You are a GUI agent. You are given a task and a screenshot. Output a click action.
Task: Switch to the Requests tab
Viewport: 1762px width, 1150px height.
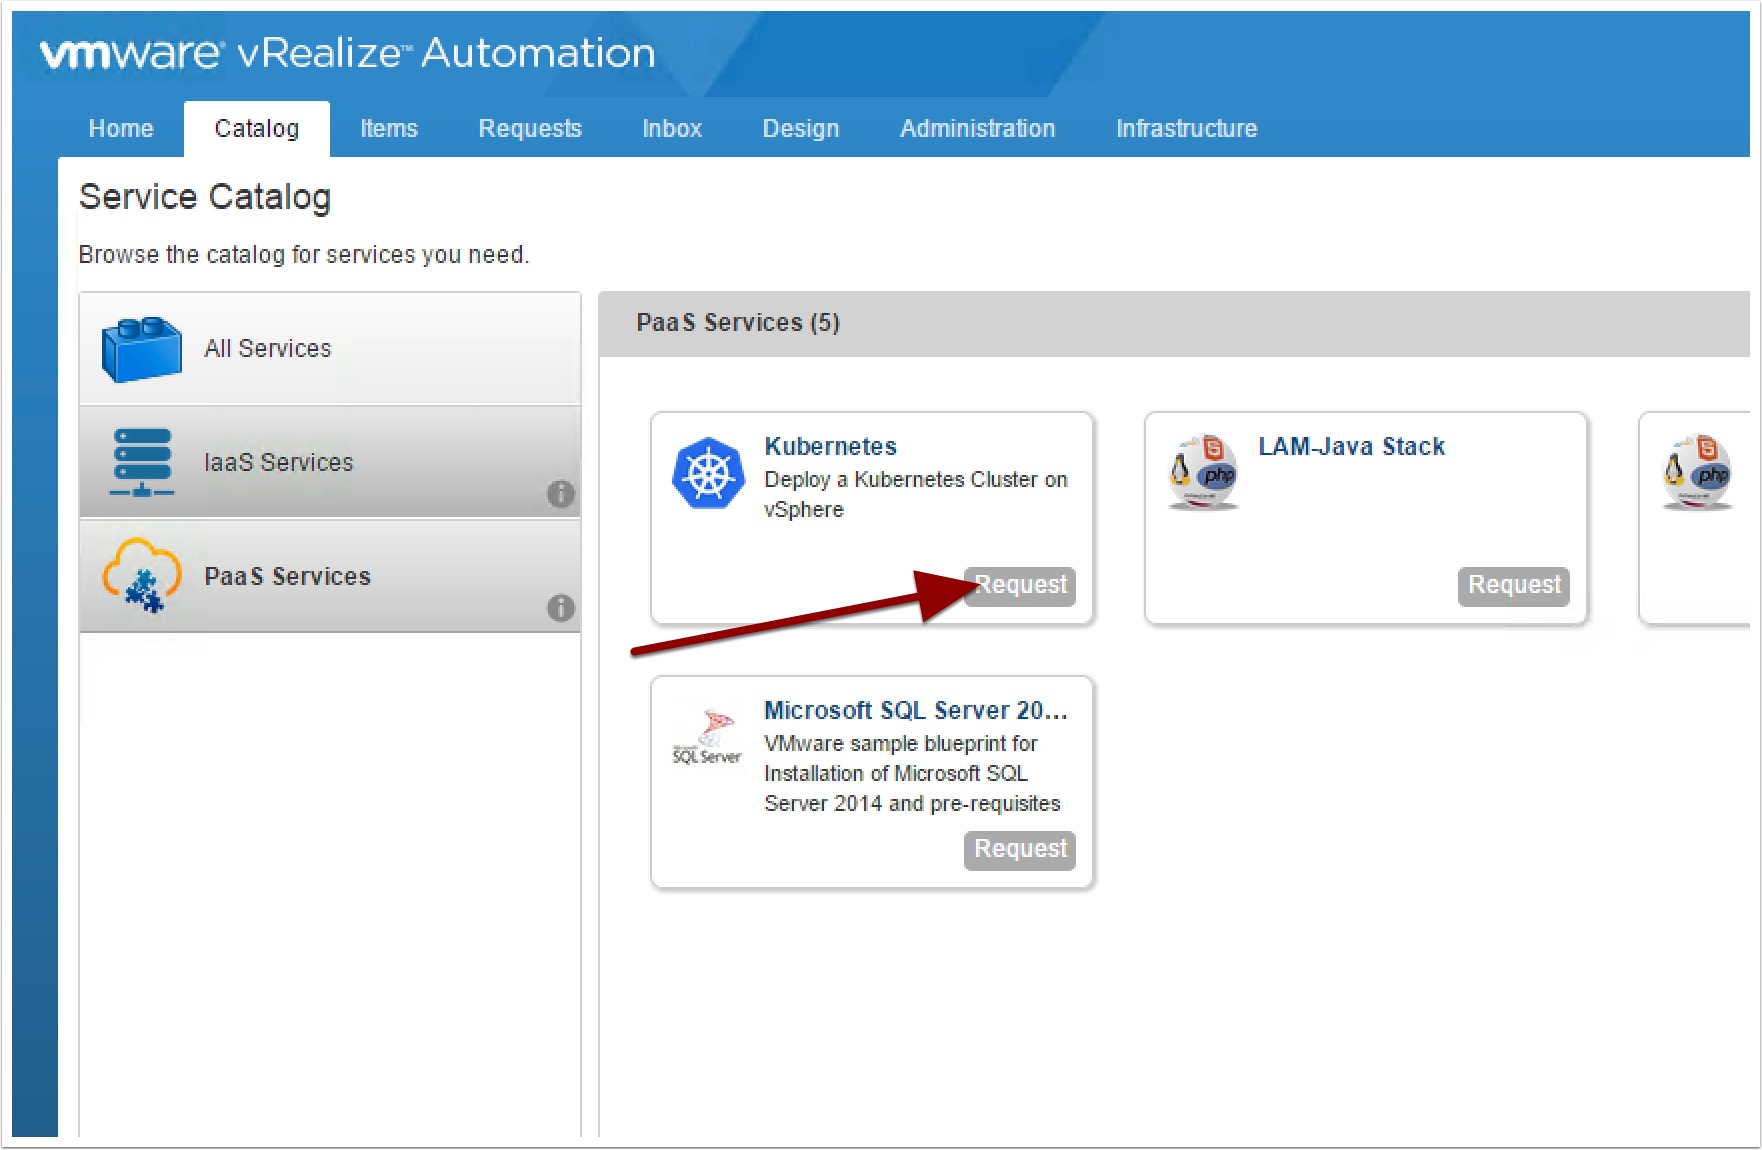pos(530,129)
